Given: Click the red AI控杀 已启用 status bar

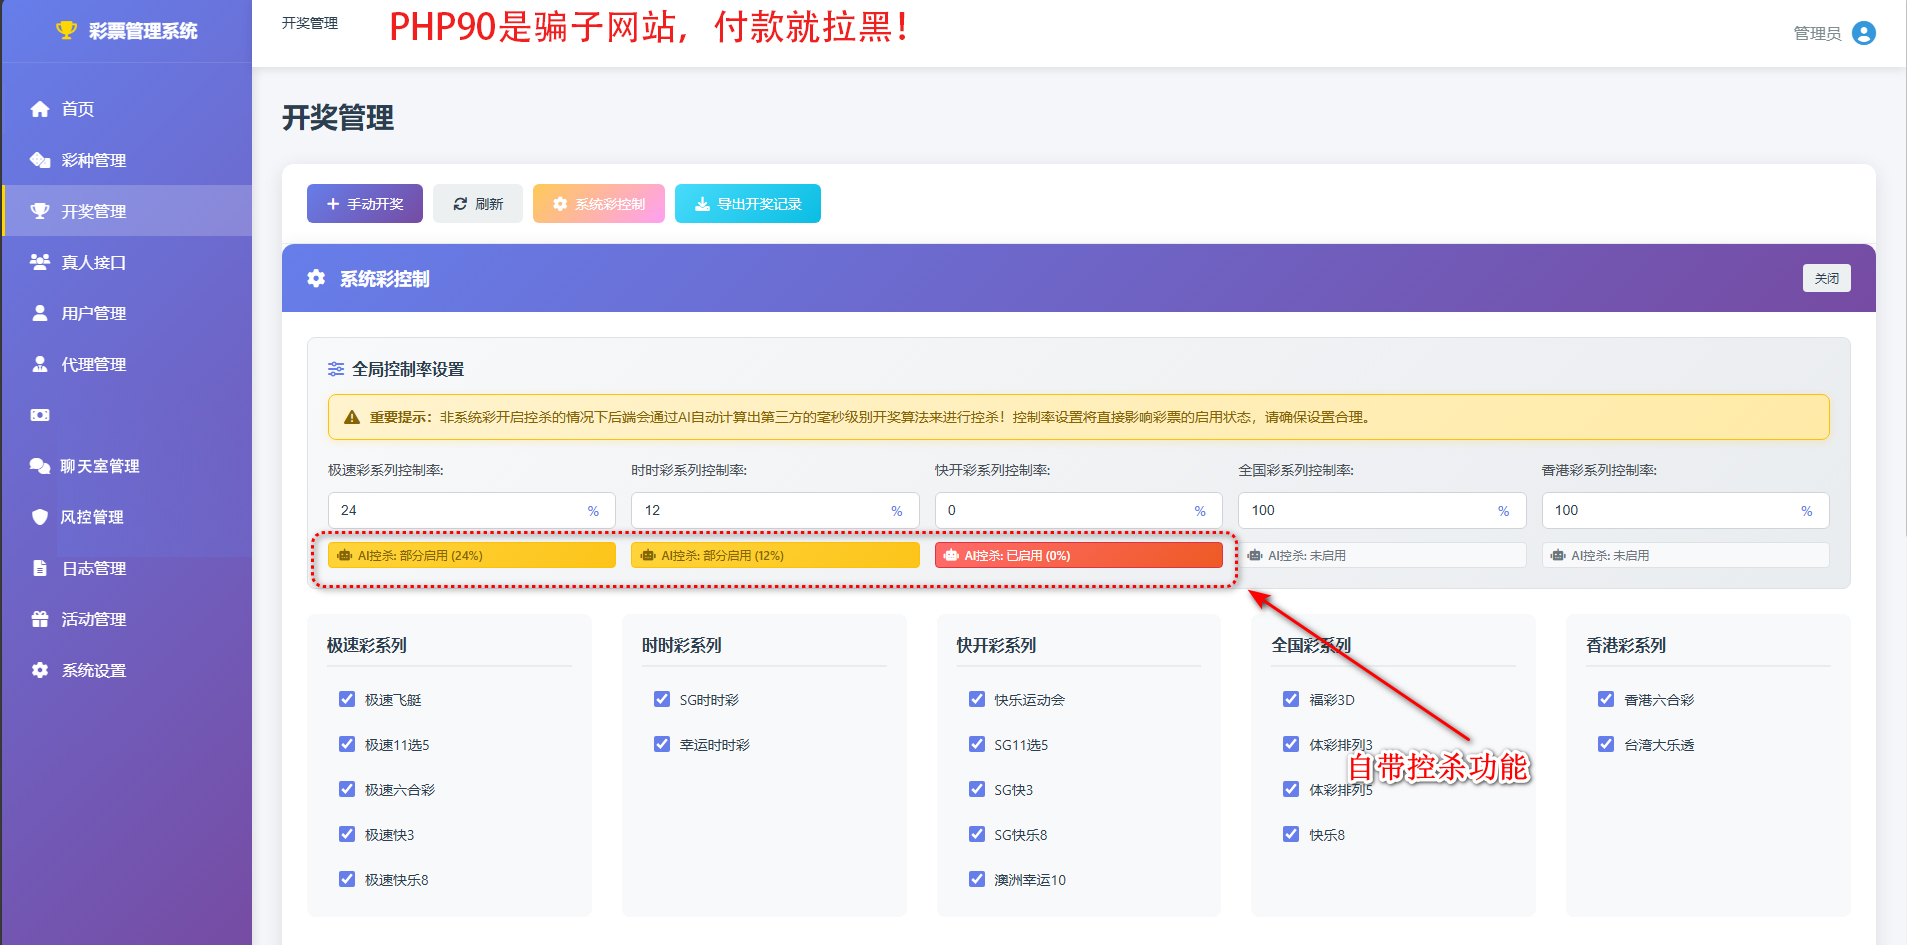Looking at the screenshot, I should [x=1078, y=555].
